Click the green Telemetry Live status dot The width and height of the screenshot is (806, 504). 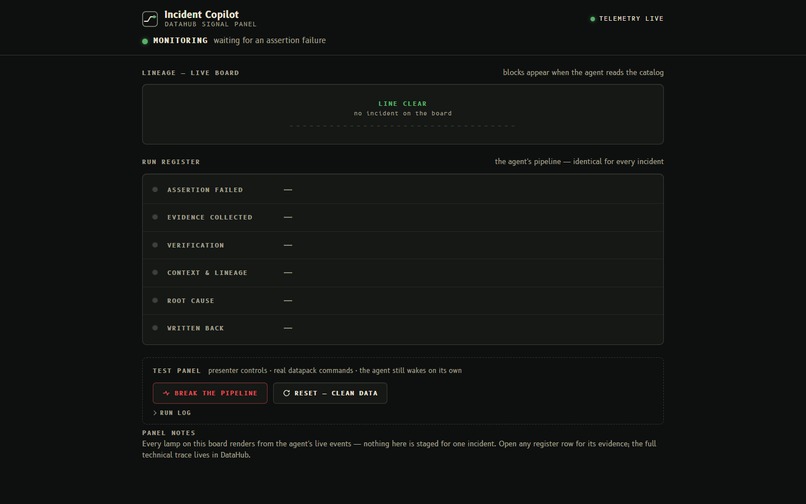pyautogui.click(x=593, y=19)
